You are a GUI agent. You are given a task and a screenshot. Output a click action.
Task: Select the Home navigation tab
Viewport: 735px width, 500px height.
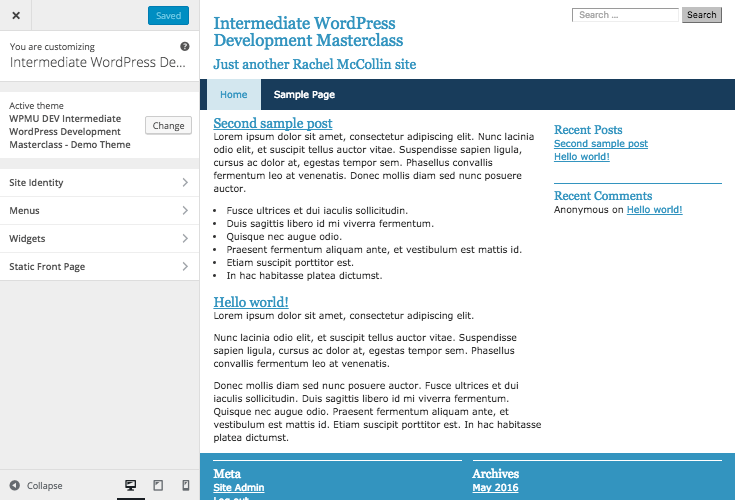click(233, 95)
